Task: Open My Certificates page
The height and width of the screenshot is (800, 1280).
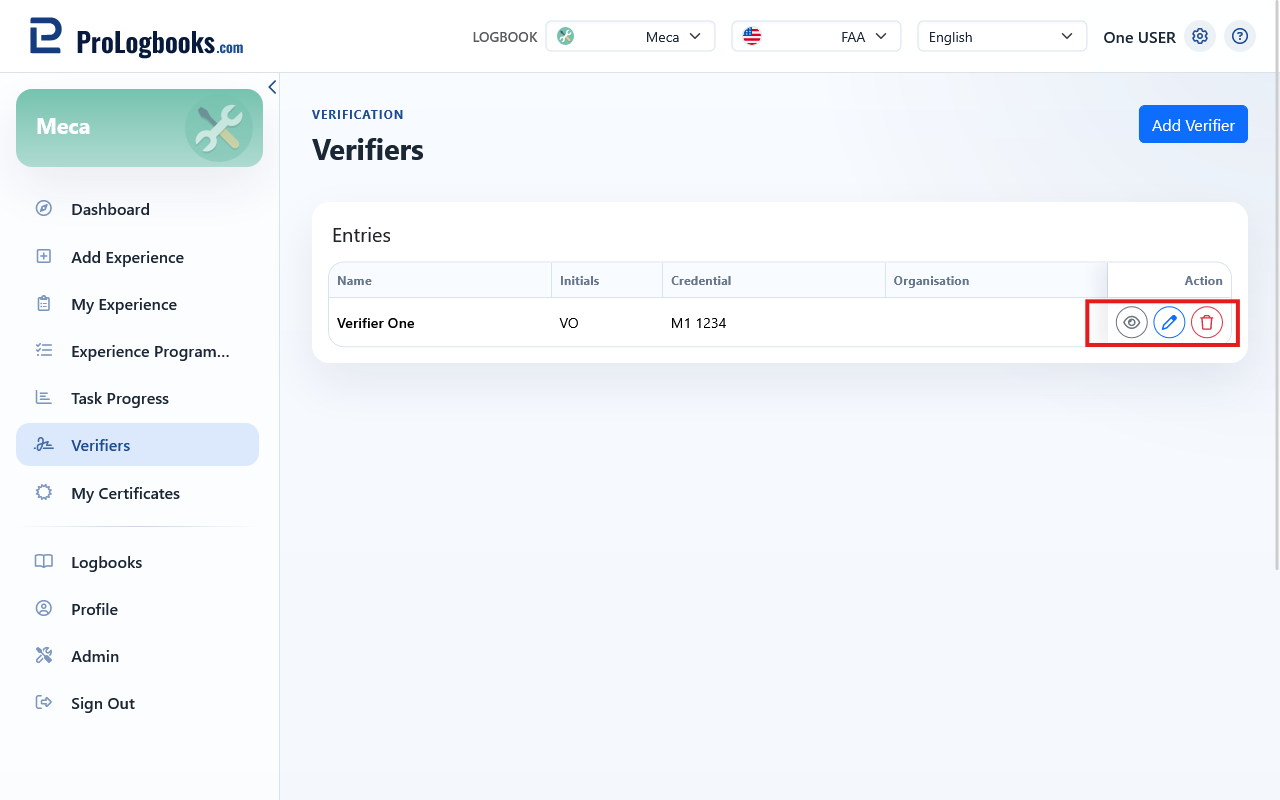Action: 137,493
